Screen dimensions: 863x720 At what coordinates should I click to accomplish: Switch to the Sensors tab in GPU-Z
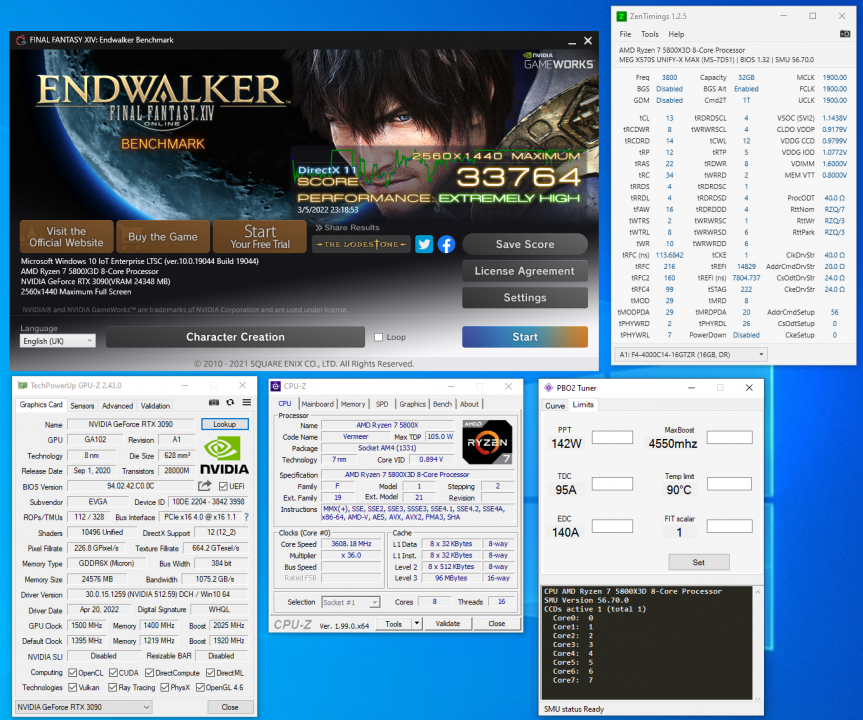pyautogui.click(x=85, y=405)
